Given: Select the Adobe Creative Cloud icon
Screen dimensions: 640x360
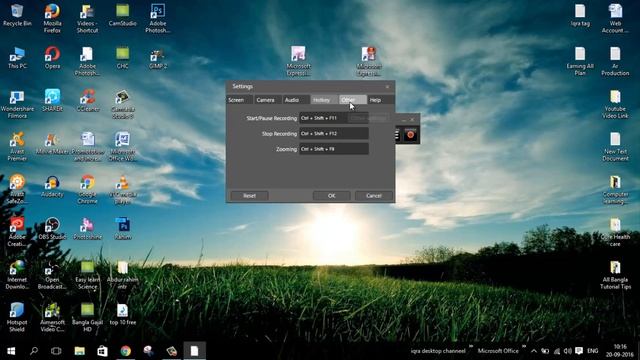Looking at the screenshot, I should pos(17,232).
